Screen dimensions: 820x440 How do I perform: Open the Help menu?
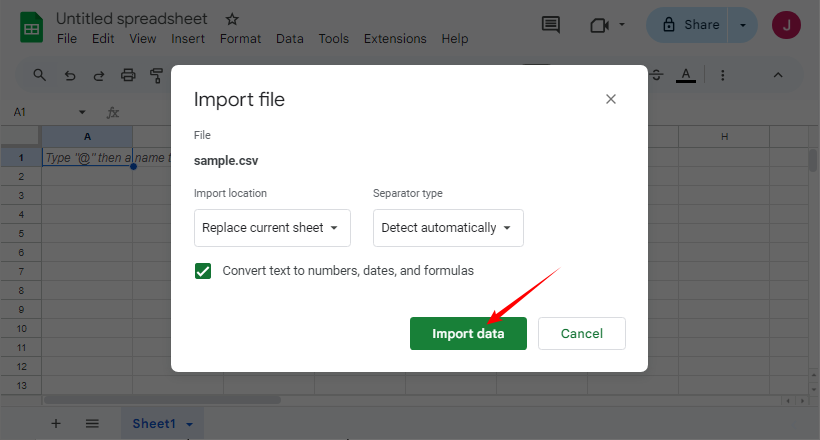[454, 39]
